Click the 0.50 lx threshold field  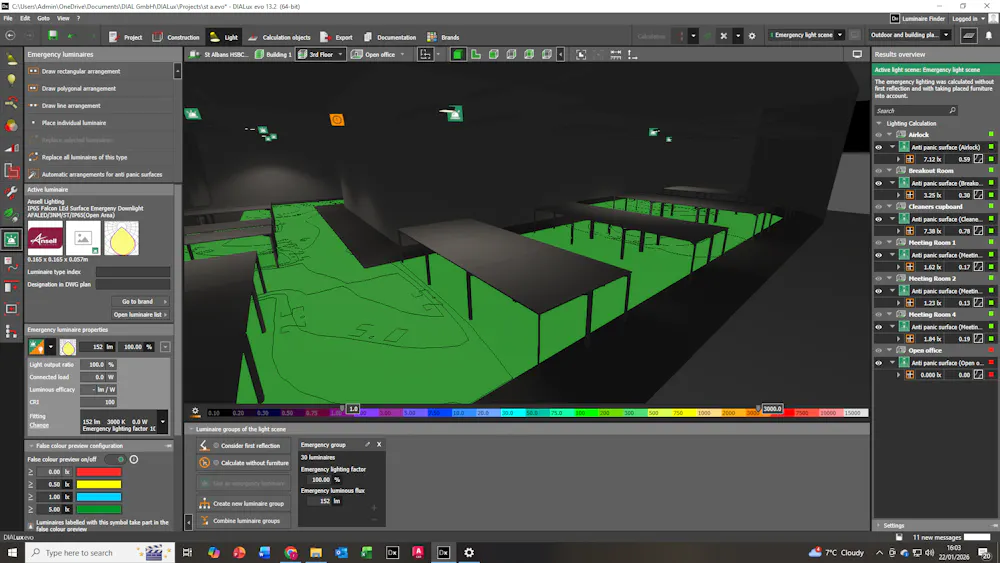click(49, 485)
